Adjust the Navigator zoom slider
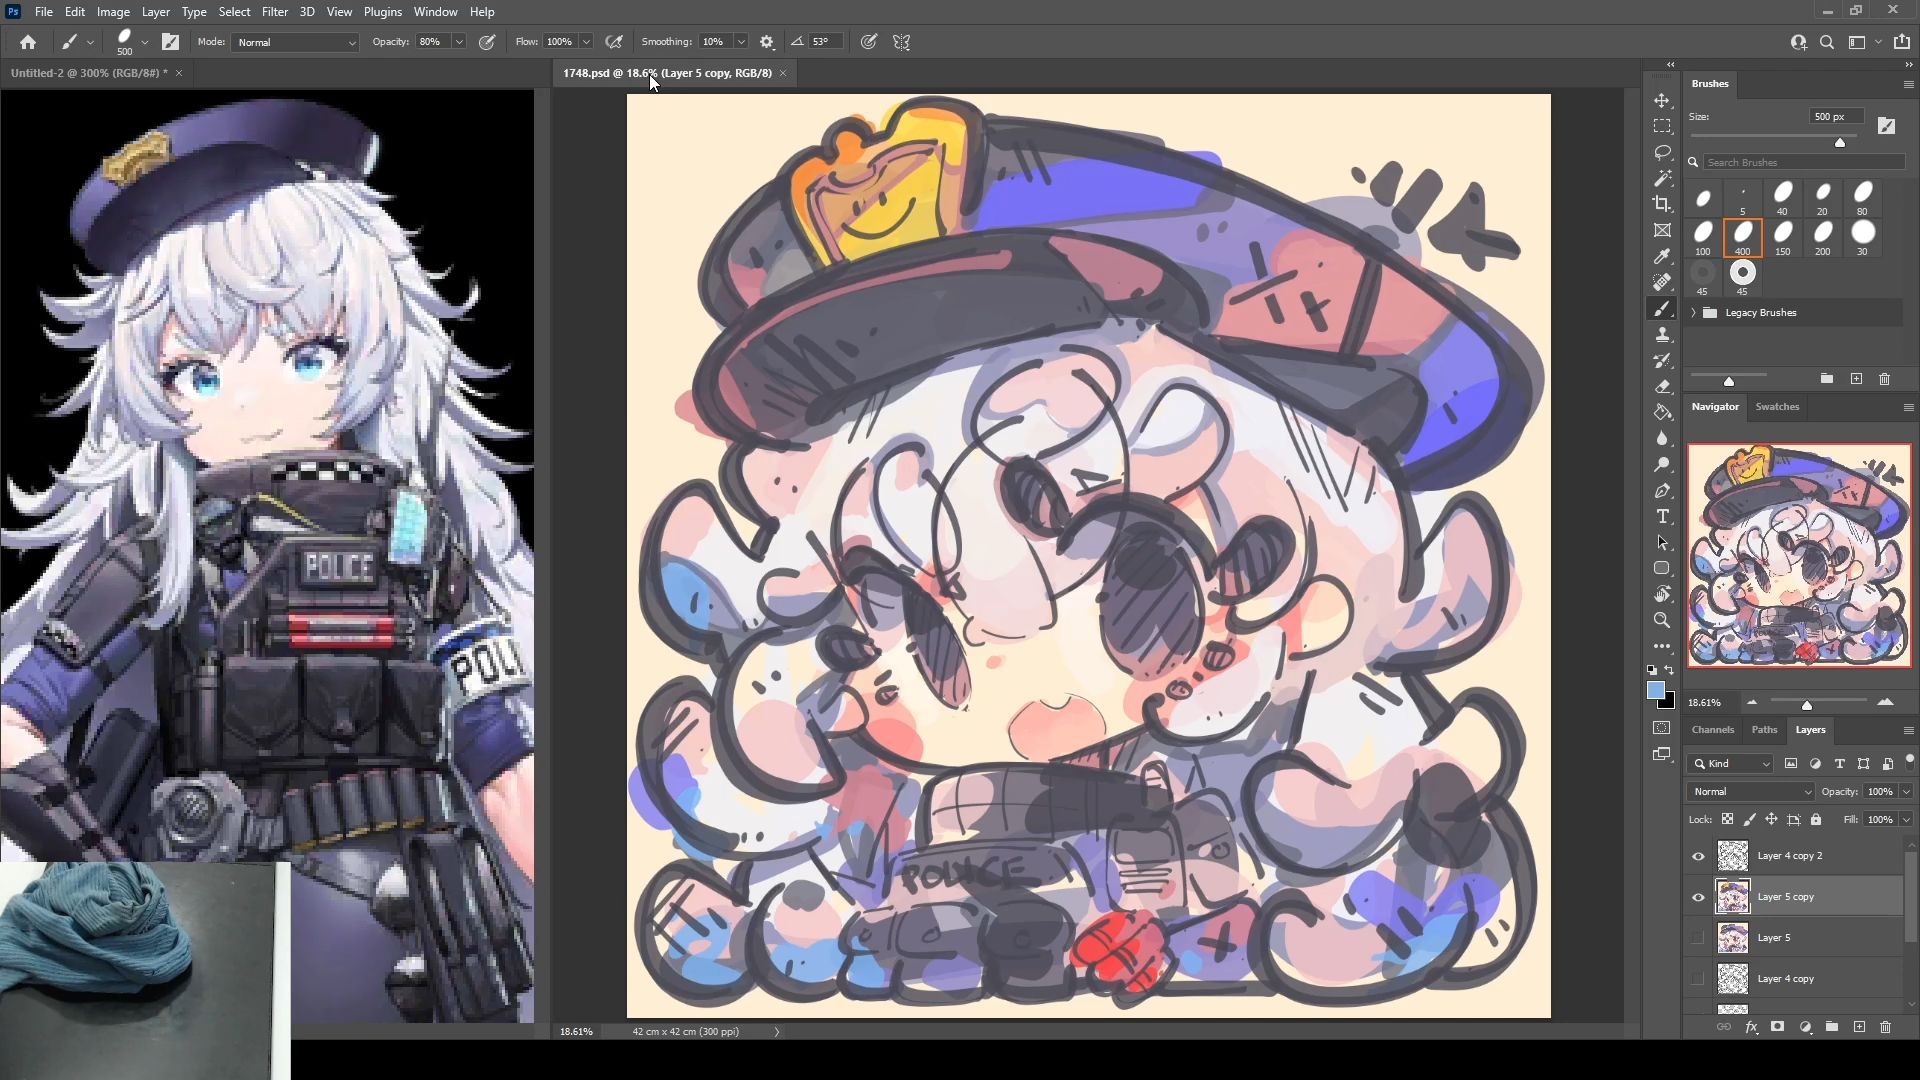1920x1080 pixels. 1807,705
